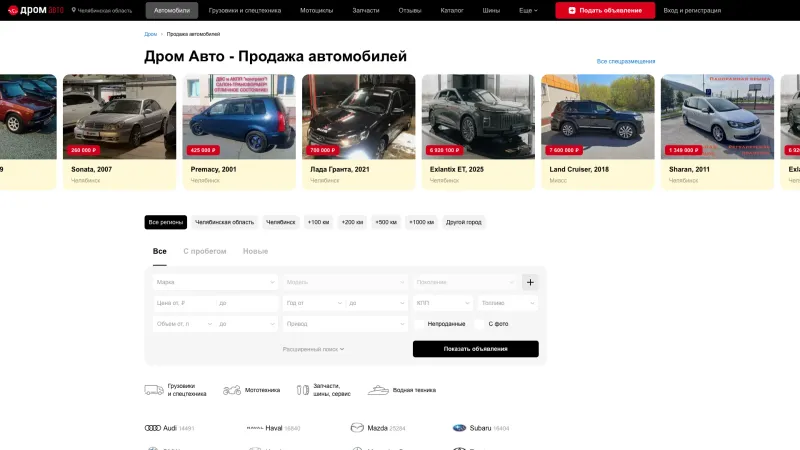Open the year до dropdown
The image size is (800, 450).
(377, 303)
